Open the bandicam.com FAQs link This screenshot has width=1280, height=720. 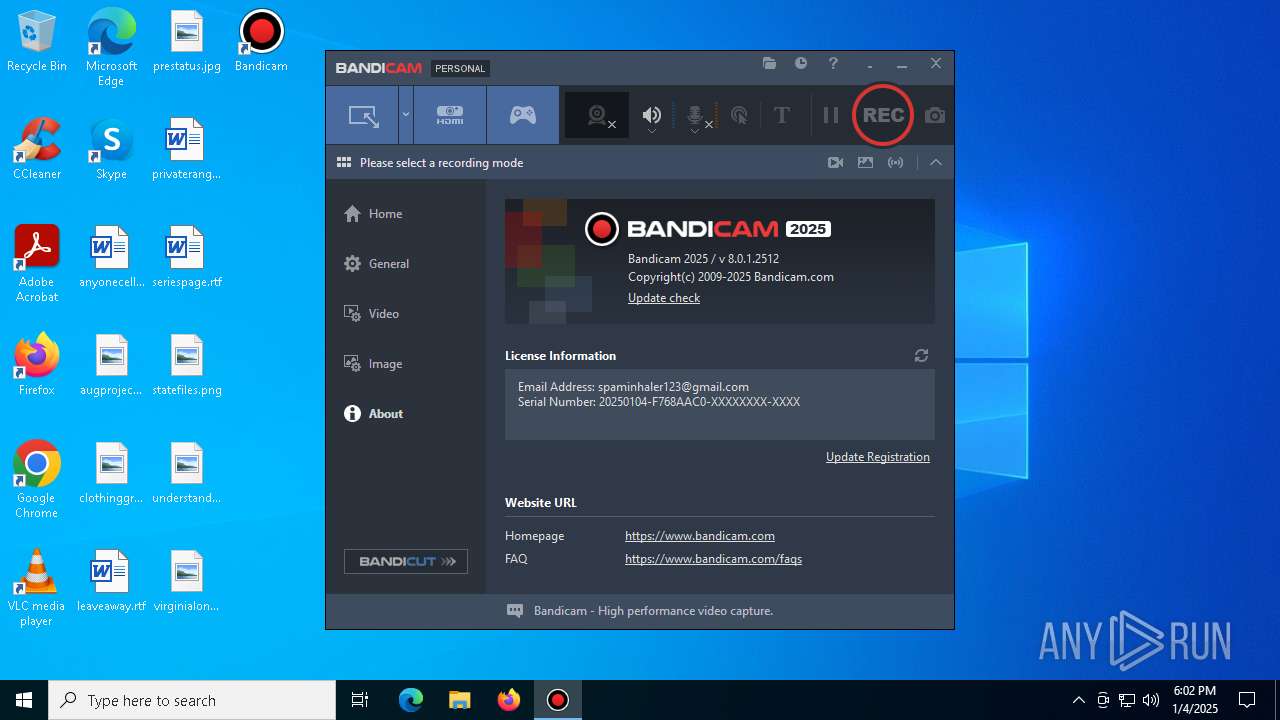tap(713, 559)
